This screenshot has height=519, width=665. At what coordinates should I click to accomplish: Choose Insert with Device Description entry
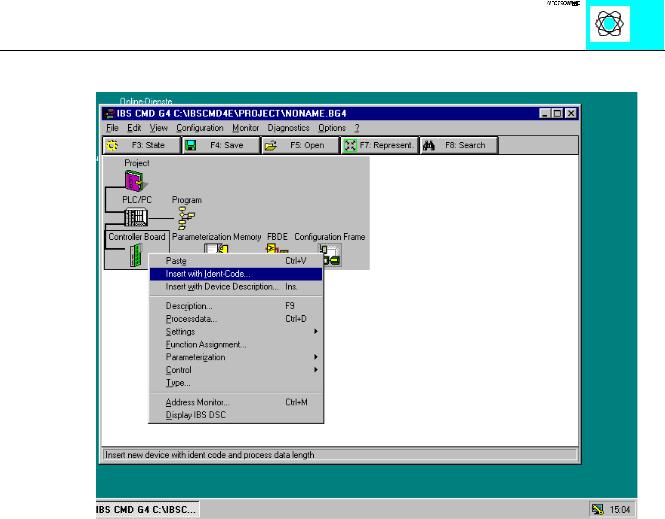236,287
